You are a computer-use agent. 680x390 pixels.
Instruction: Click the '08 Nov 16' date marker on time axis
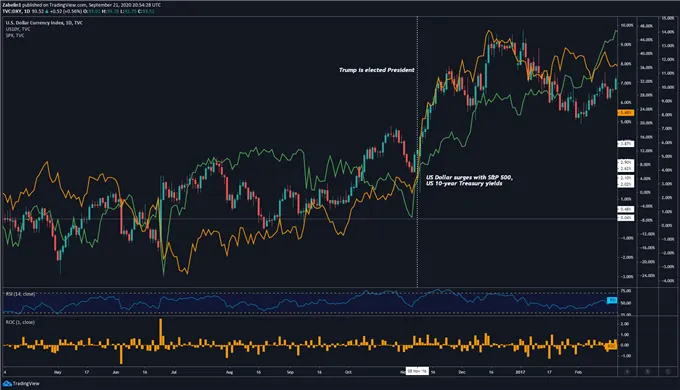click(417, 371)
